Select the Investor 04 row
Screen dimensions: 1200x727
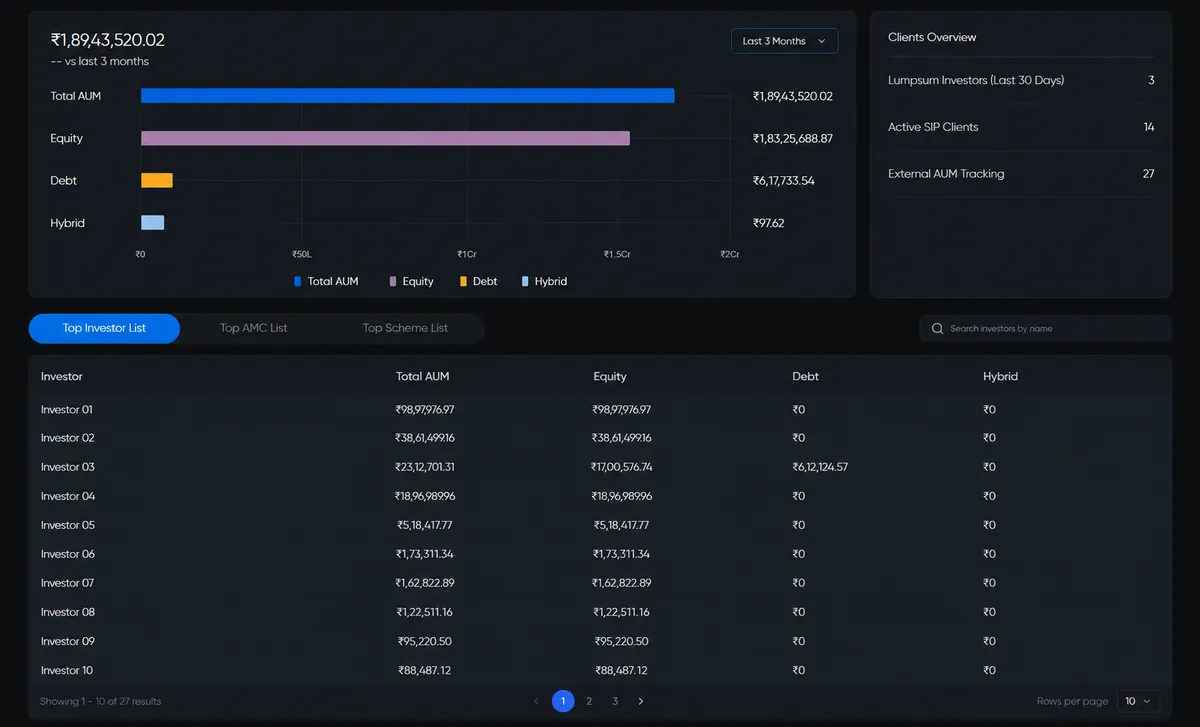(x=600, y=496)
